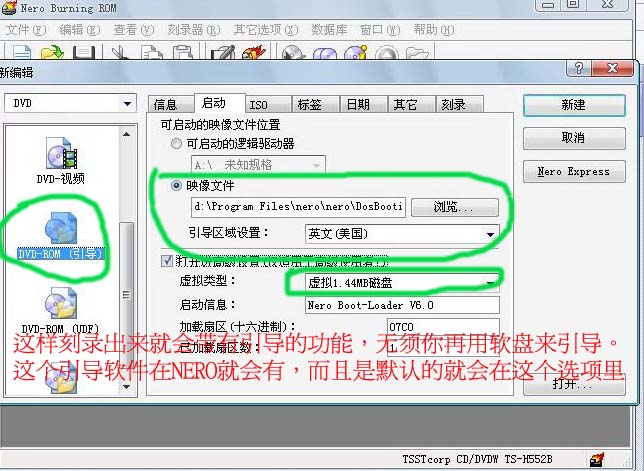
Task: Click the Nero Express button
Action: 574,171
